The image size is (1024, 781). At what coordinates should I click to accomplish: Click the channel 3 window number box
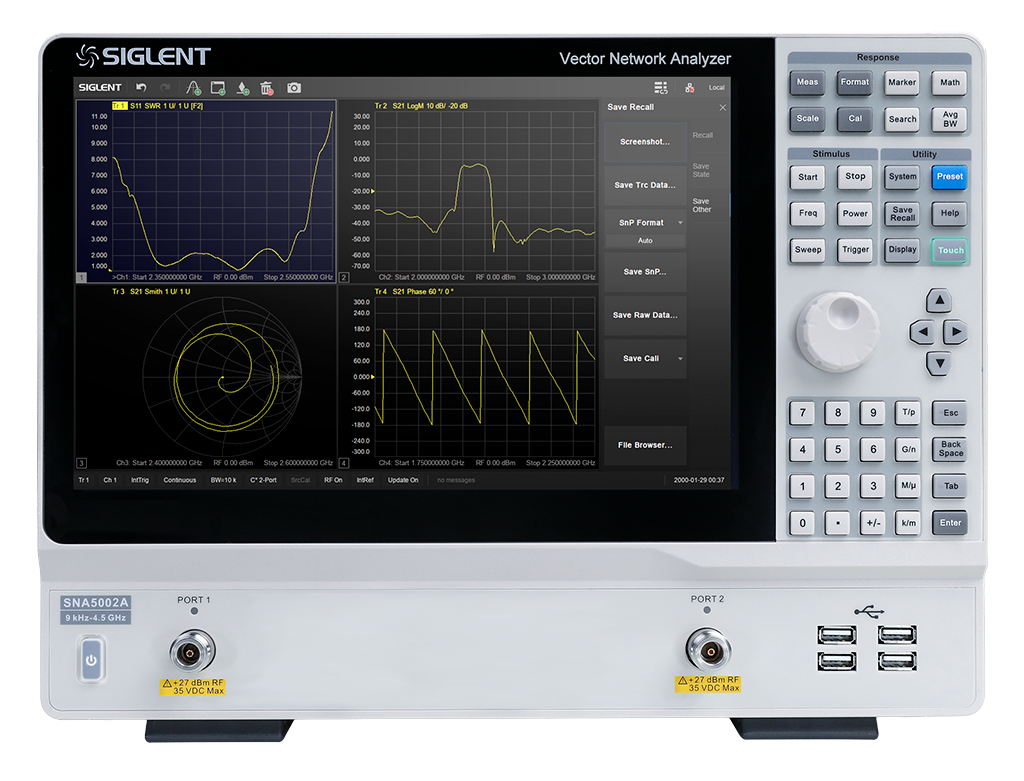click(82, 463)
